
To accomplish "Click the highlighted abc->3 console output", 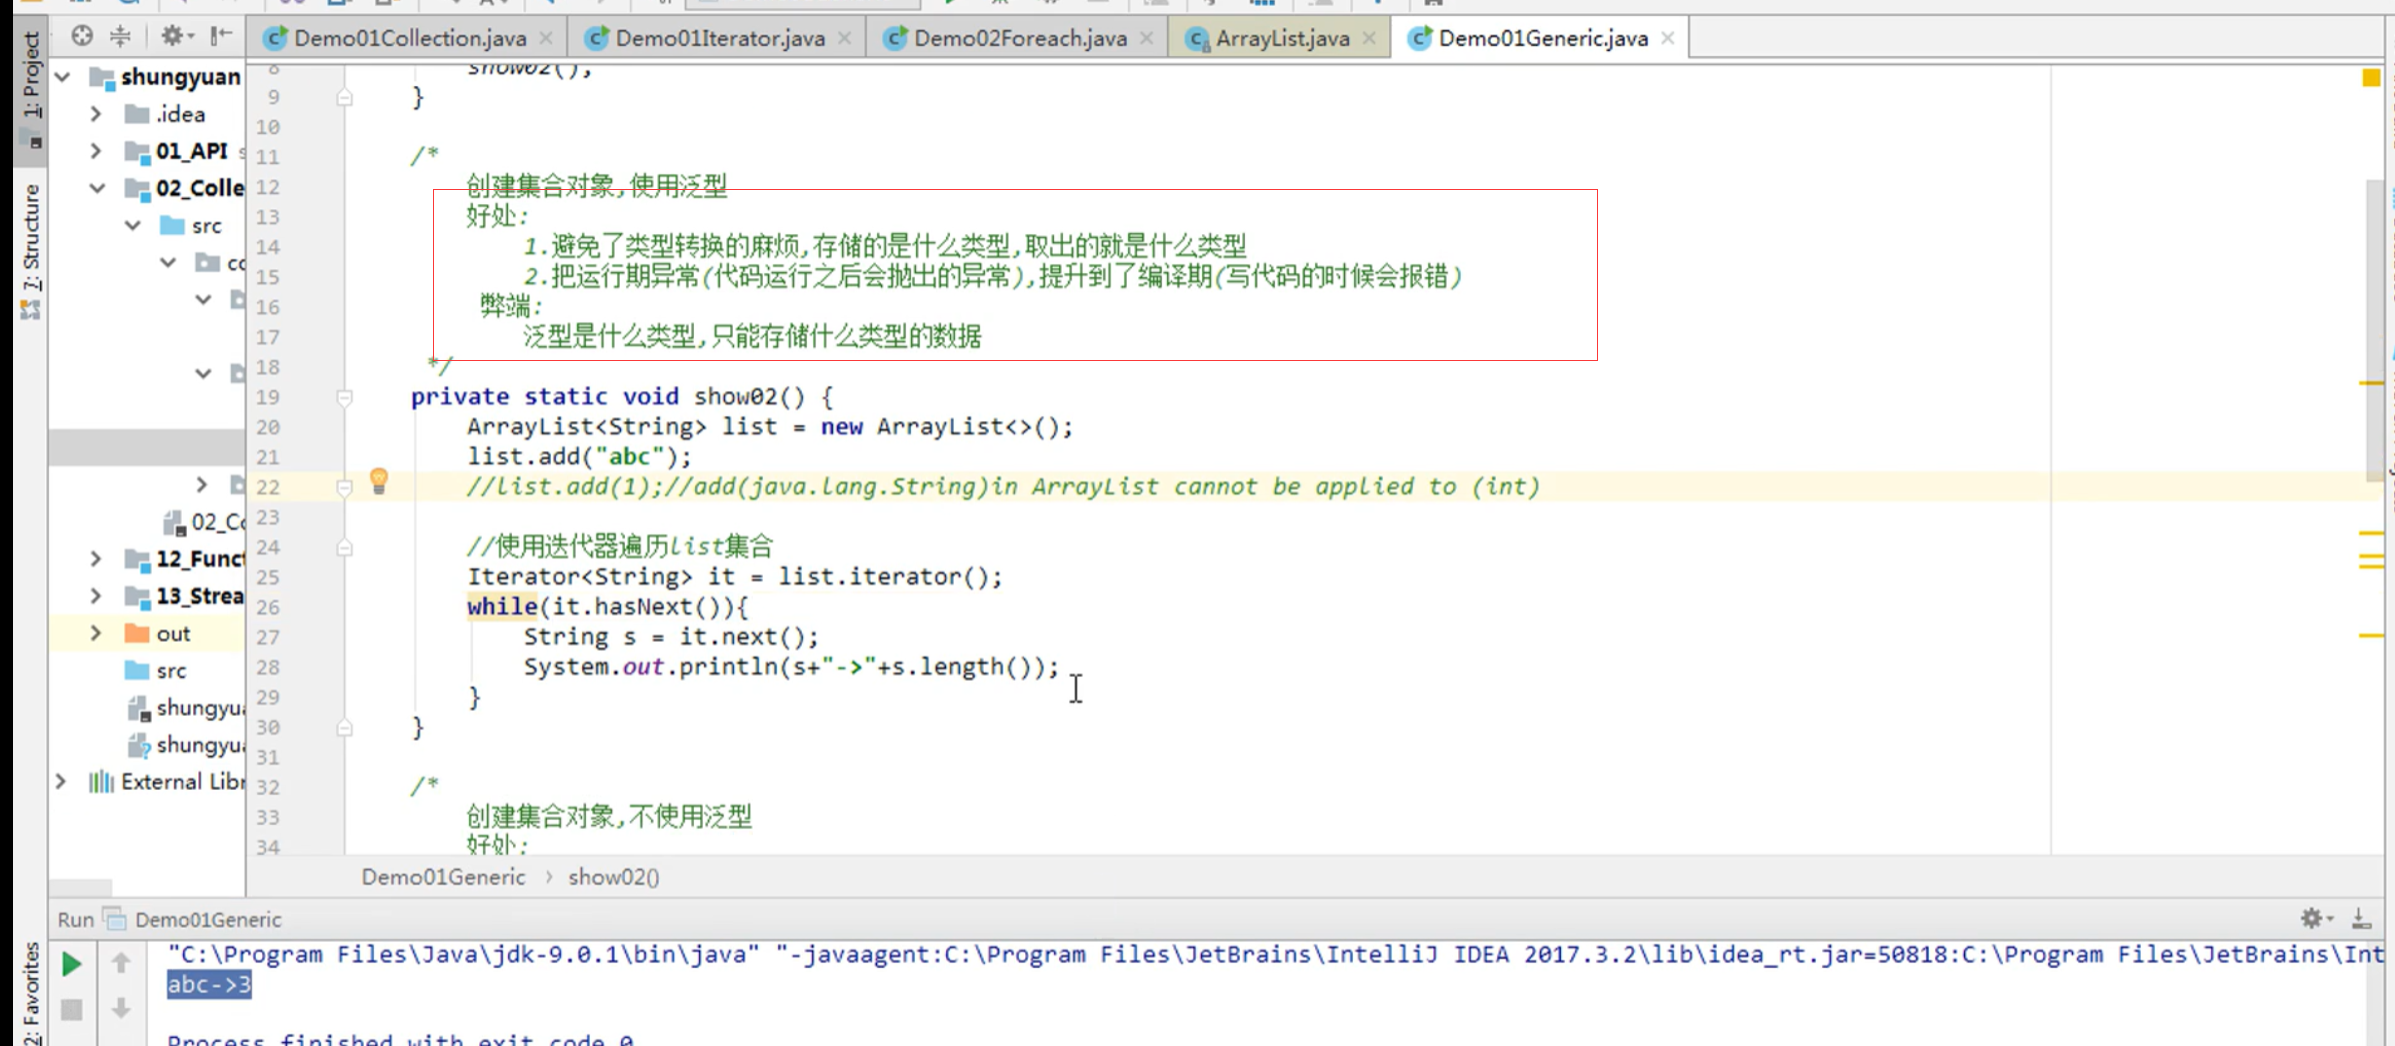I will click(209, 985).
